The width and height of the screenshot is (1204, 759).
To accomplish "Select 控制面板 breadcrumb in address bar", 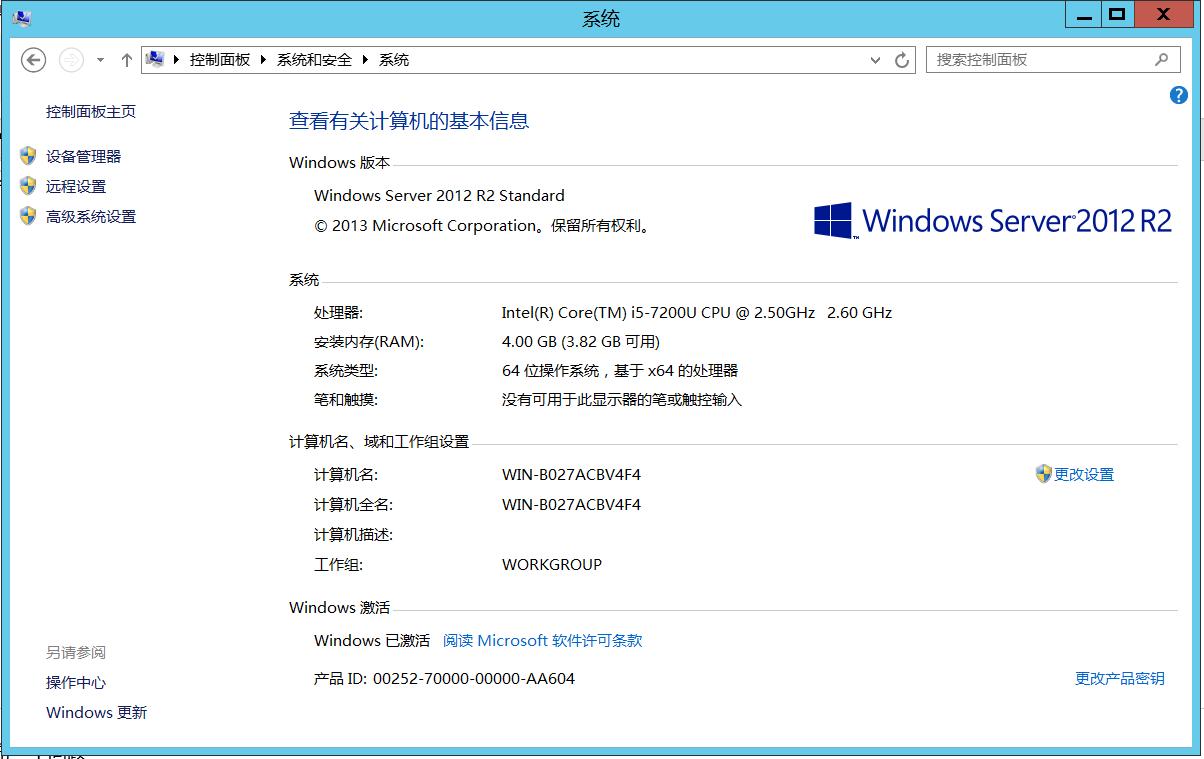I will [x=220, y=60].
